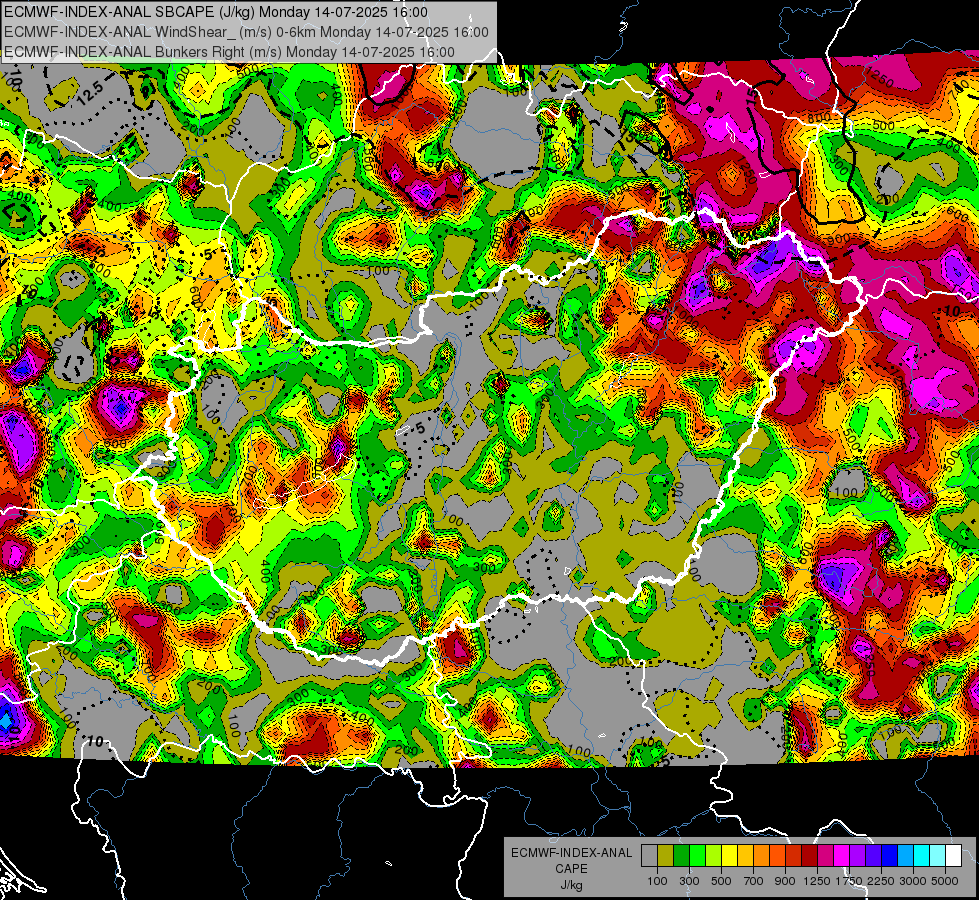Click the yellow swatch in the CAPE legend
Screen dimensions: 979x900
[729, 856]
